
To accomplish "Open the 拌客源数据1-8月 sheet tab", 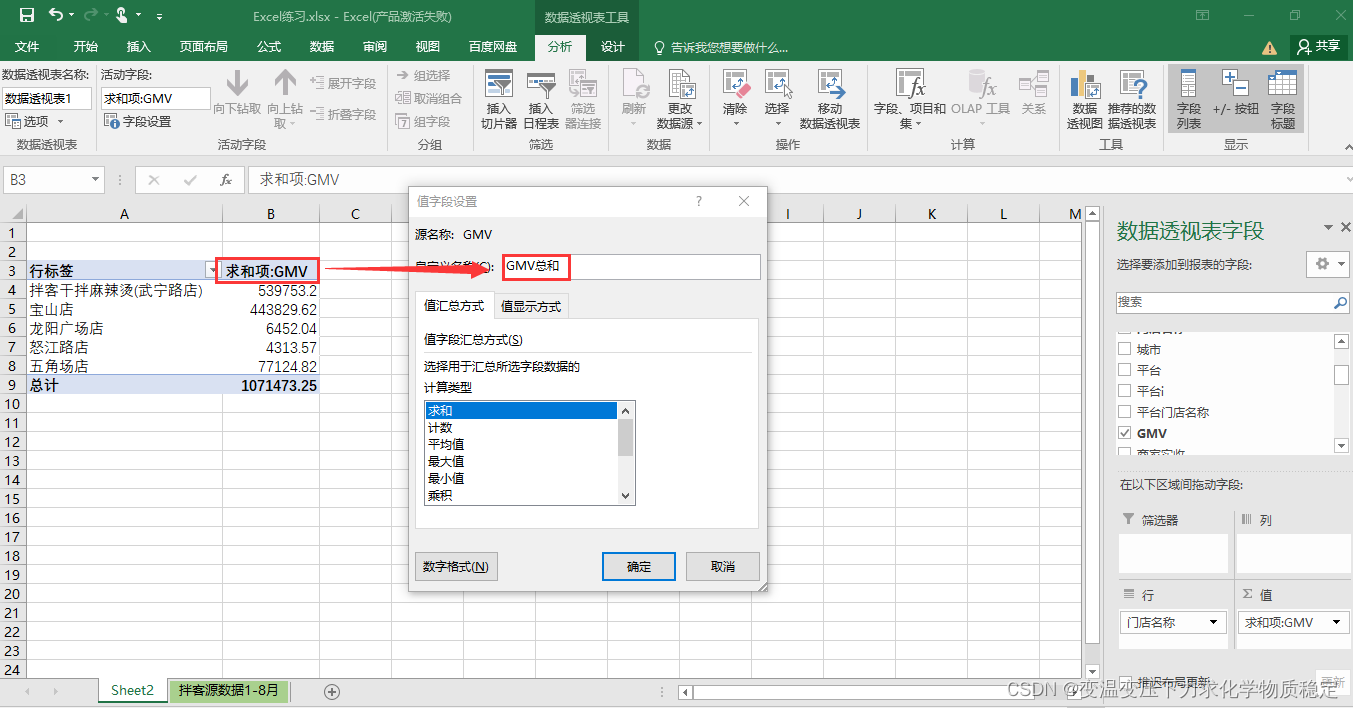I will [229, 690].
